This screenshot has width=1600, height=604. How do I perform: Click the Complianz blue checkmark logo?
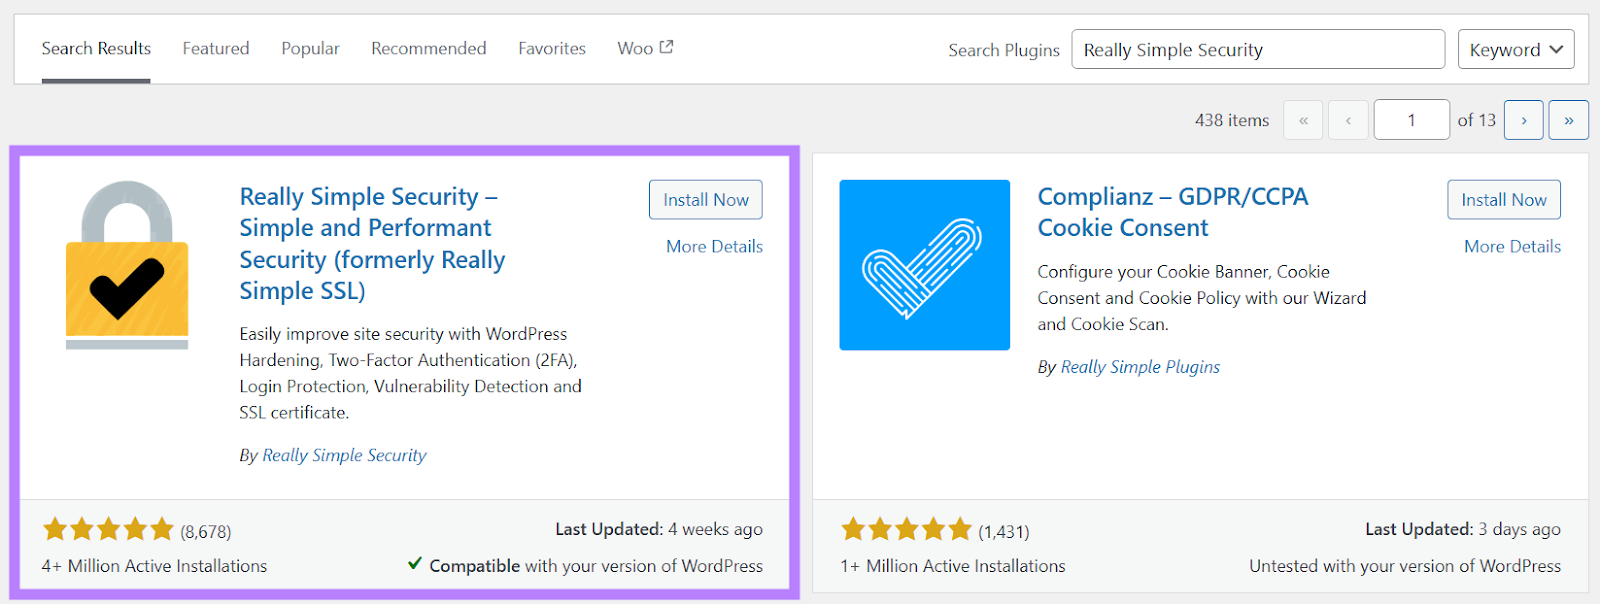point(924,265)
